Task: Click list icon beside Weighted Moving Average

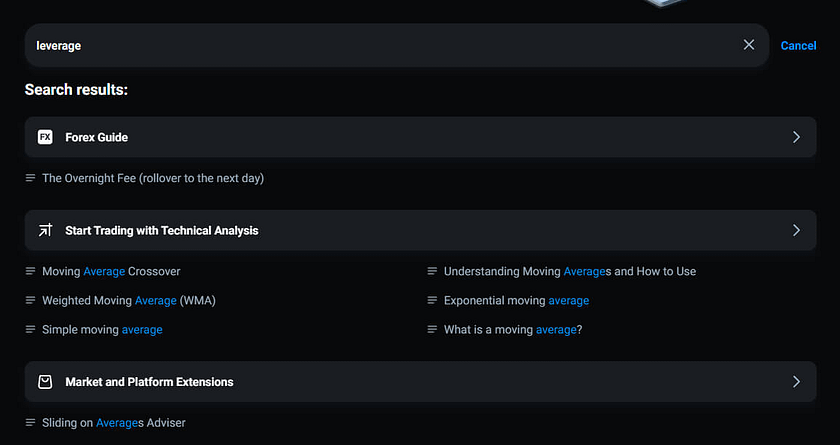Action: (x=31, y=300)
